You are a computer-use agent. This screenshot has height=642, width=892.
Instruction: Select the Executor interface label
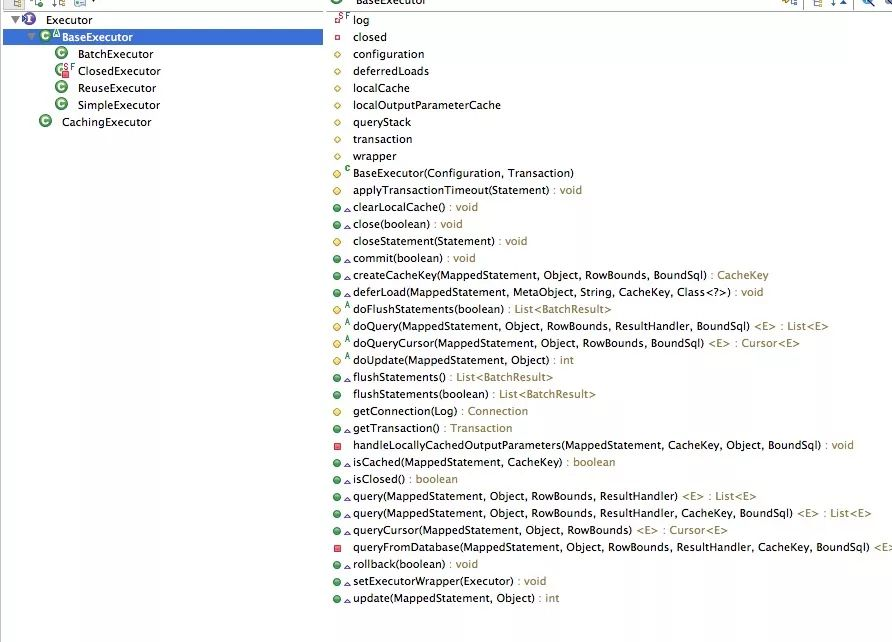click(x=69, y=20)
